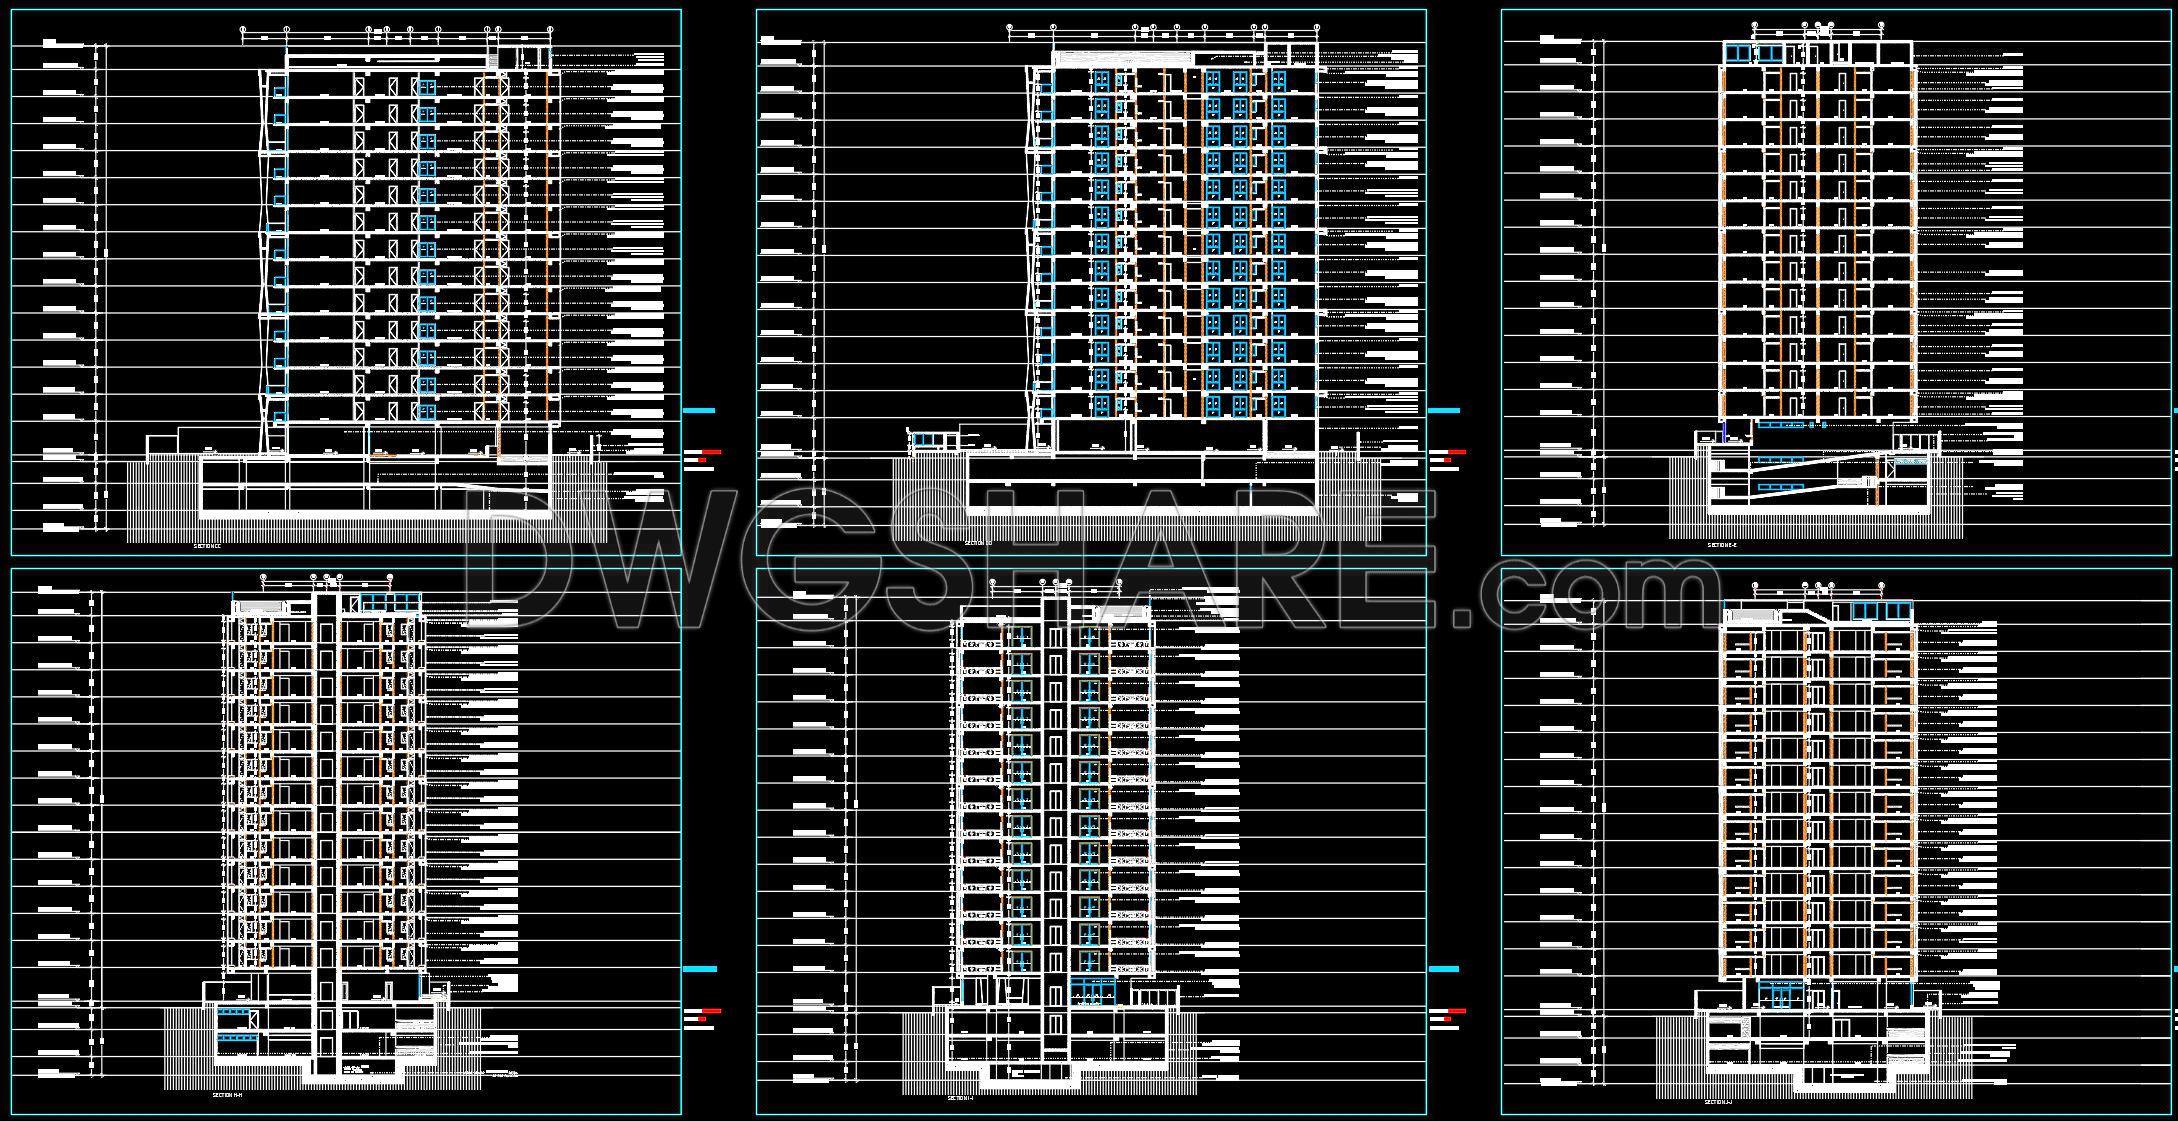Image resolution: width=2178 pixels, height=1121 pixels.
Task: Click the SECTION E-E title label
Action: pos(1722,545)
